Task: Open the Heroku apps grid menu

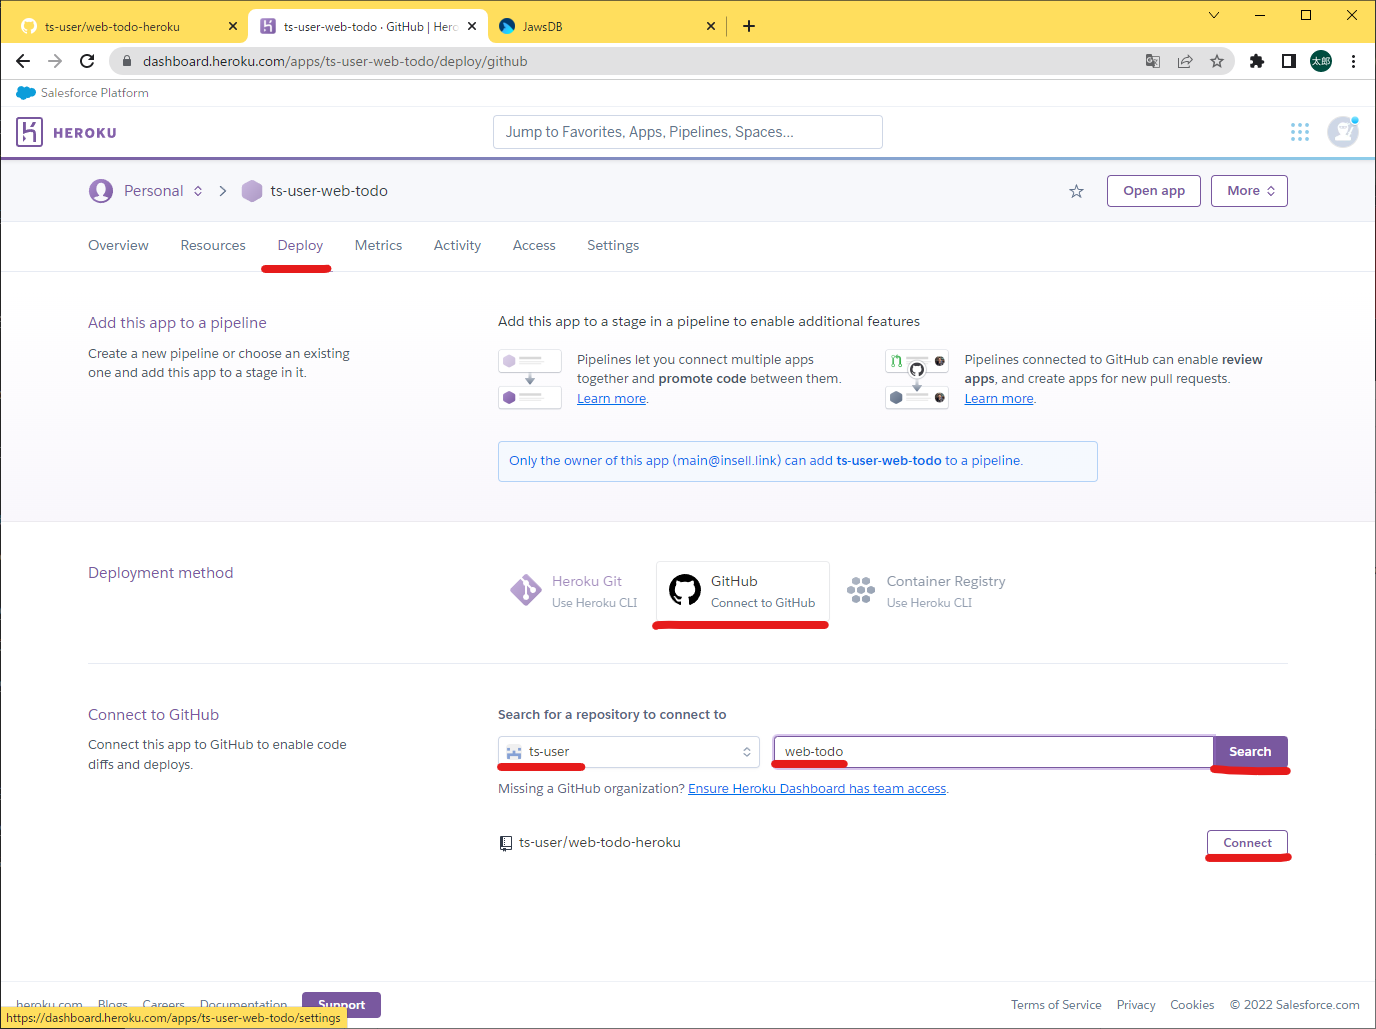Action: 1300,132
